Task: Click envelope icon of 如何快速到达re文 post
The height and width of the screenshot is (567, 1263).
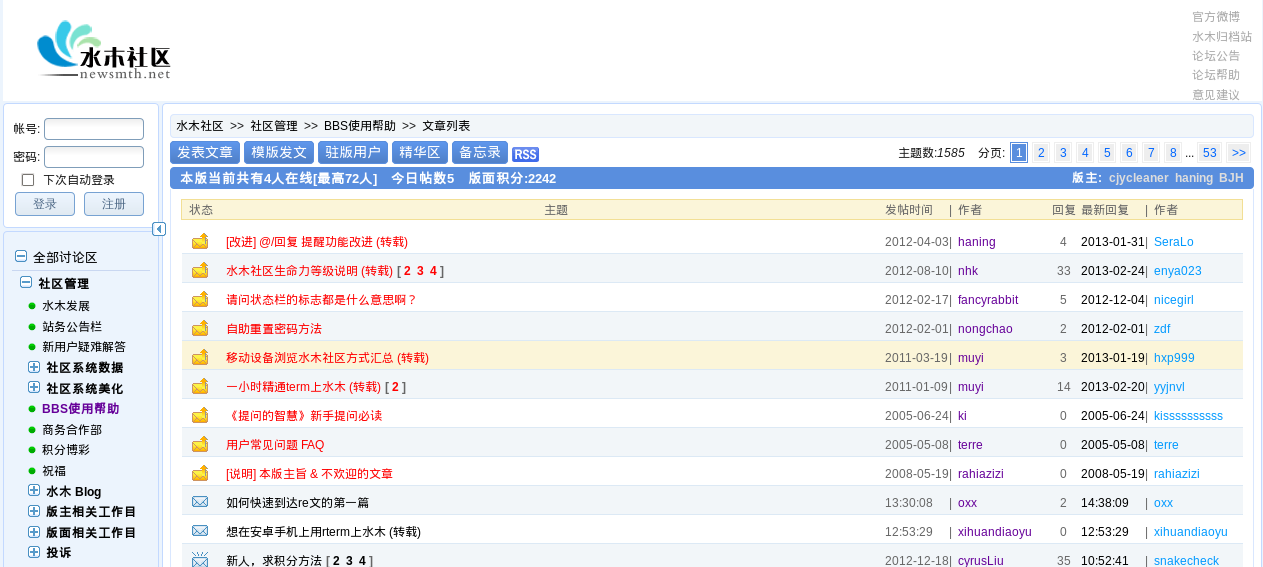Action: tap(200, 502)
